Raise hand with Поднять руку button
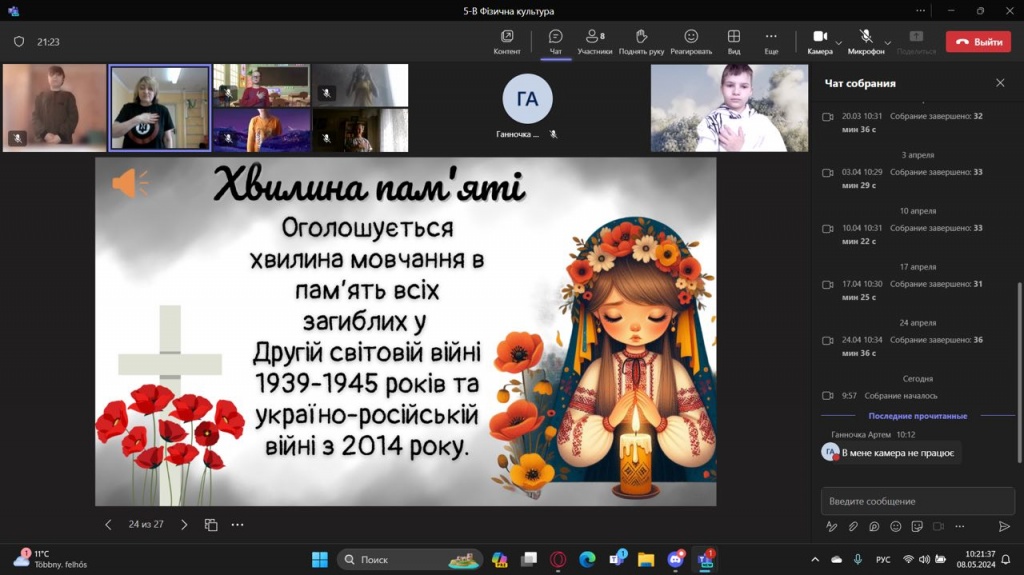 click(x=641, y=41)
